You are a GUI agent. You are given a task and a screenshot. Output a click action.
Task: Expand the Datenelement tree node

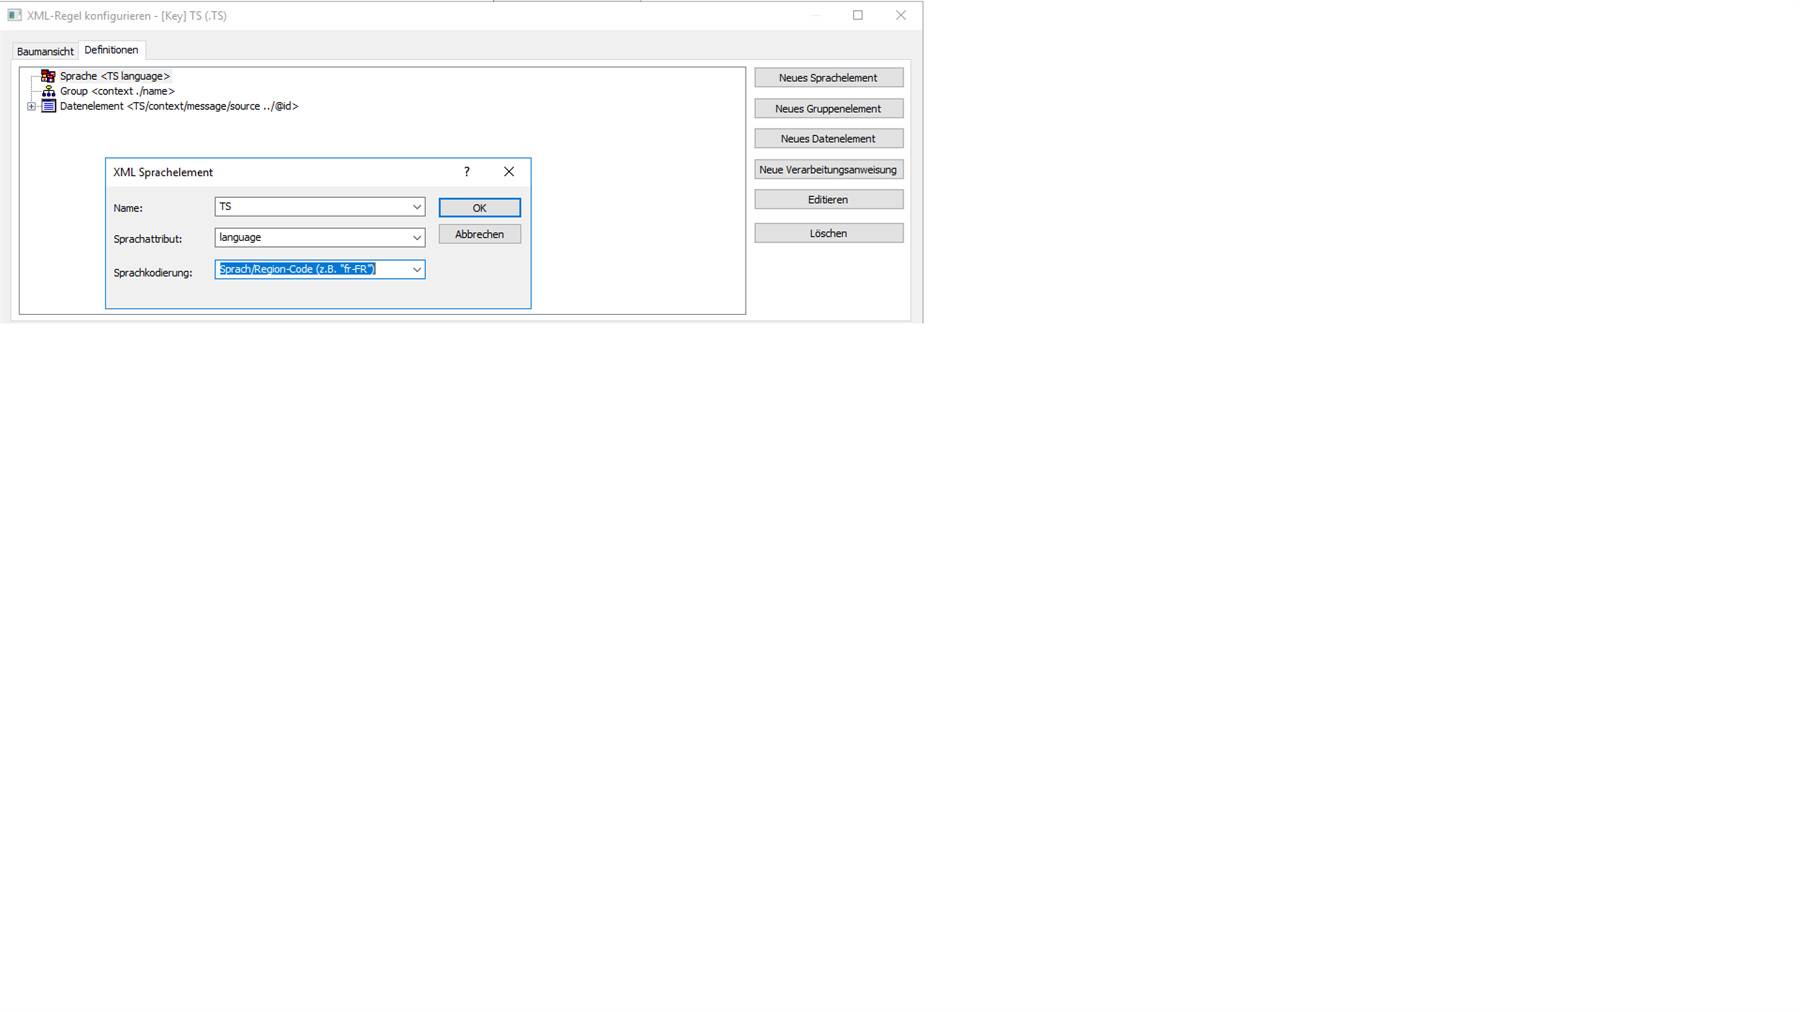[x=31, y=106]
